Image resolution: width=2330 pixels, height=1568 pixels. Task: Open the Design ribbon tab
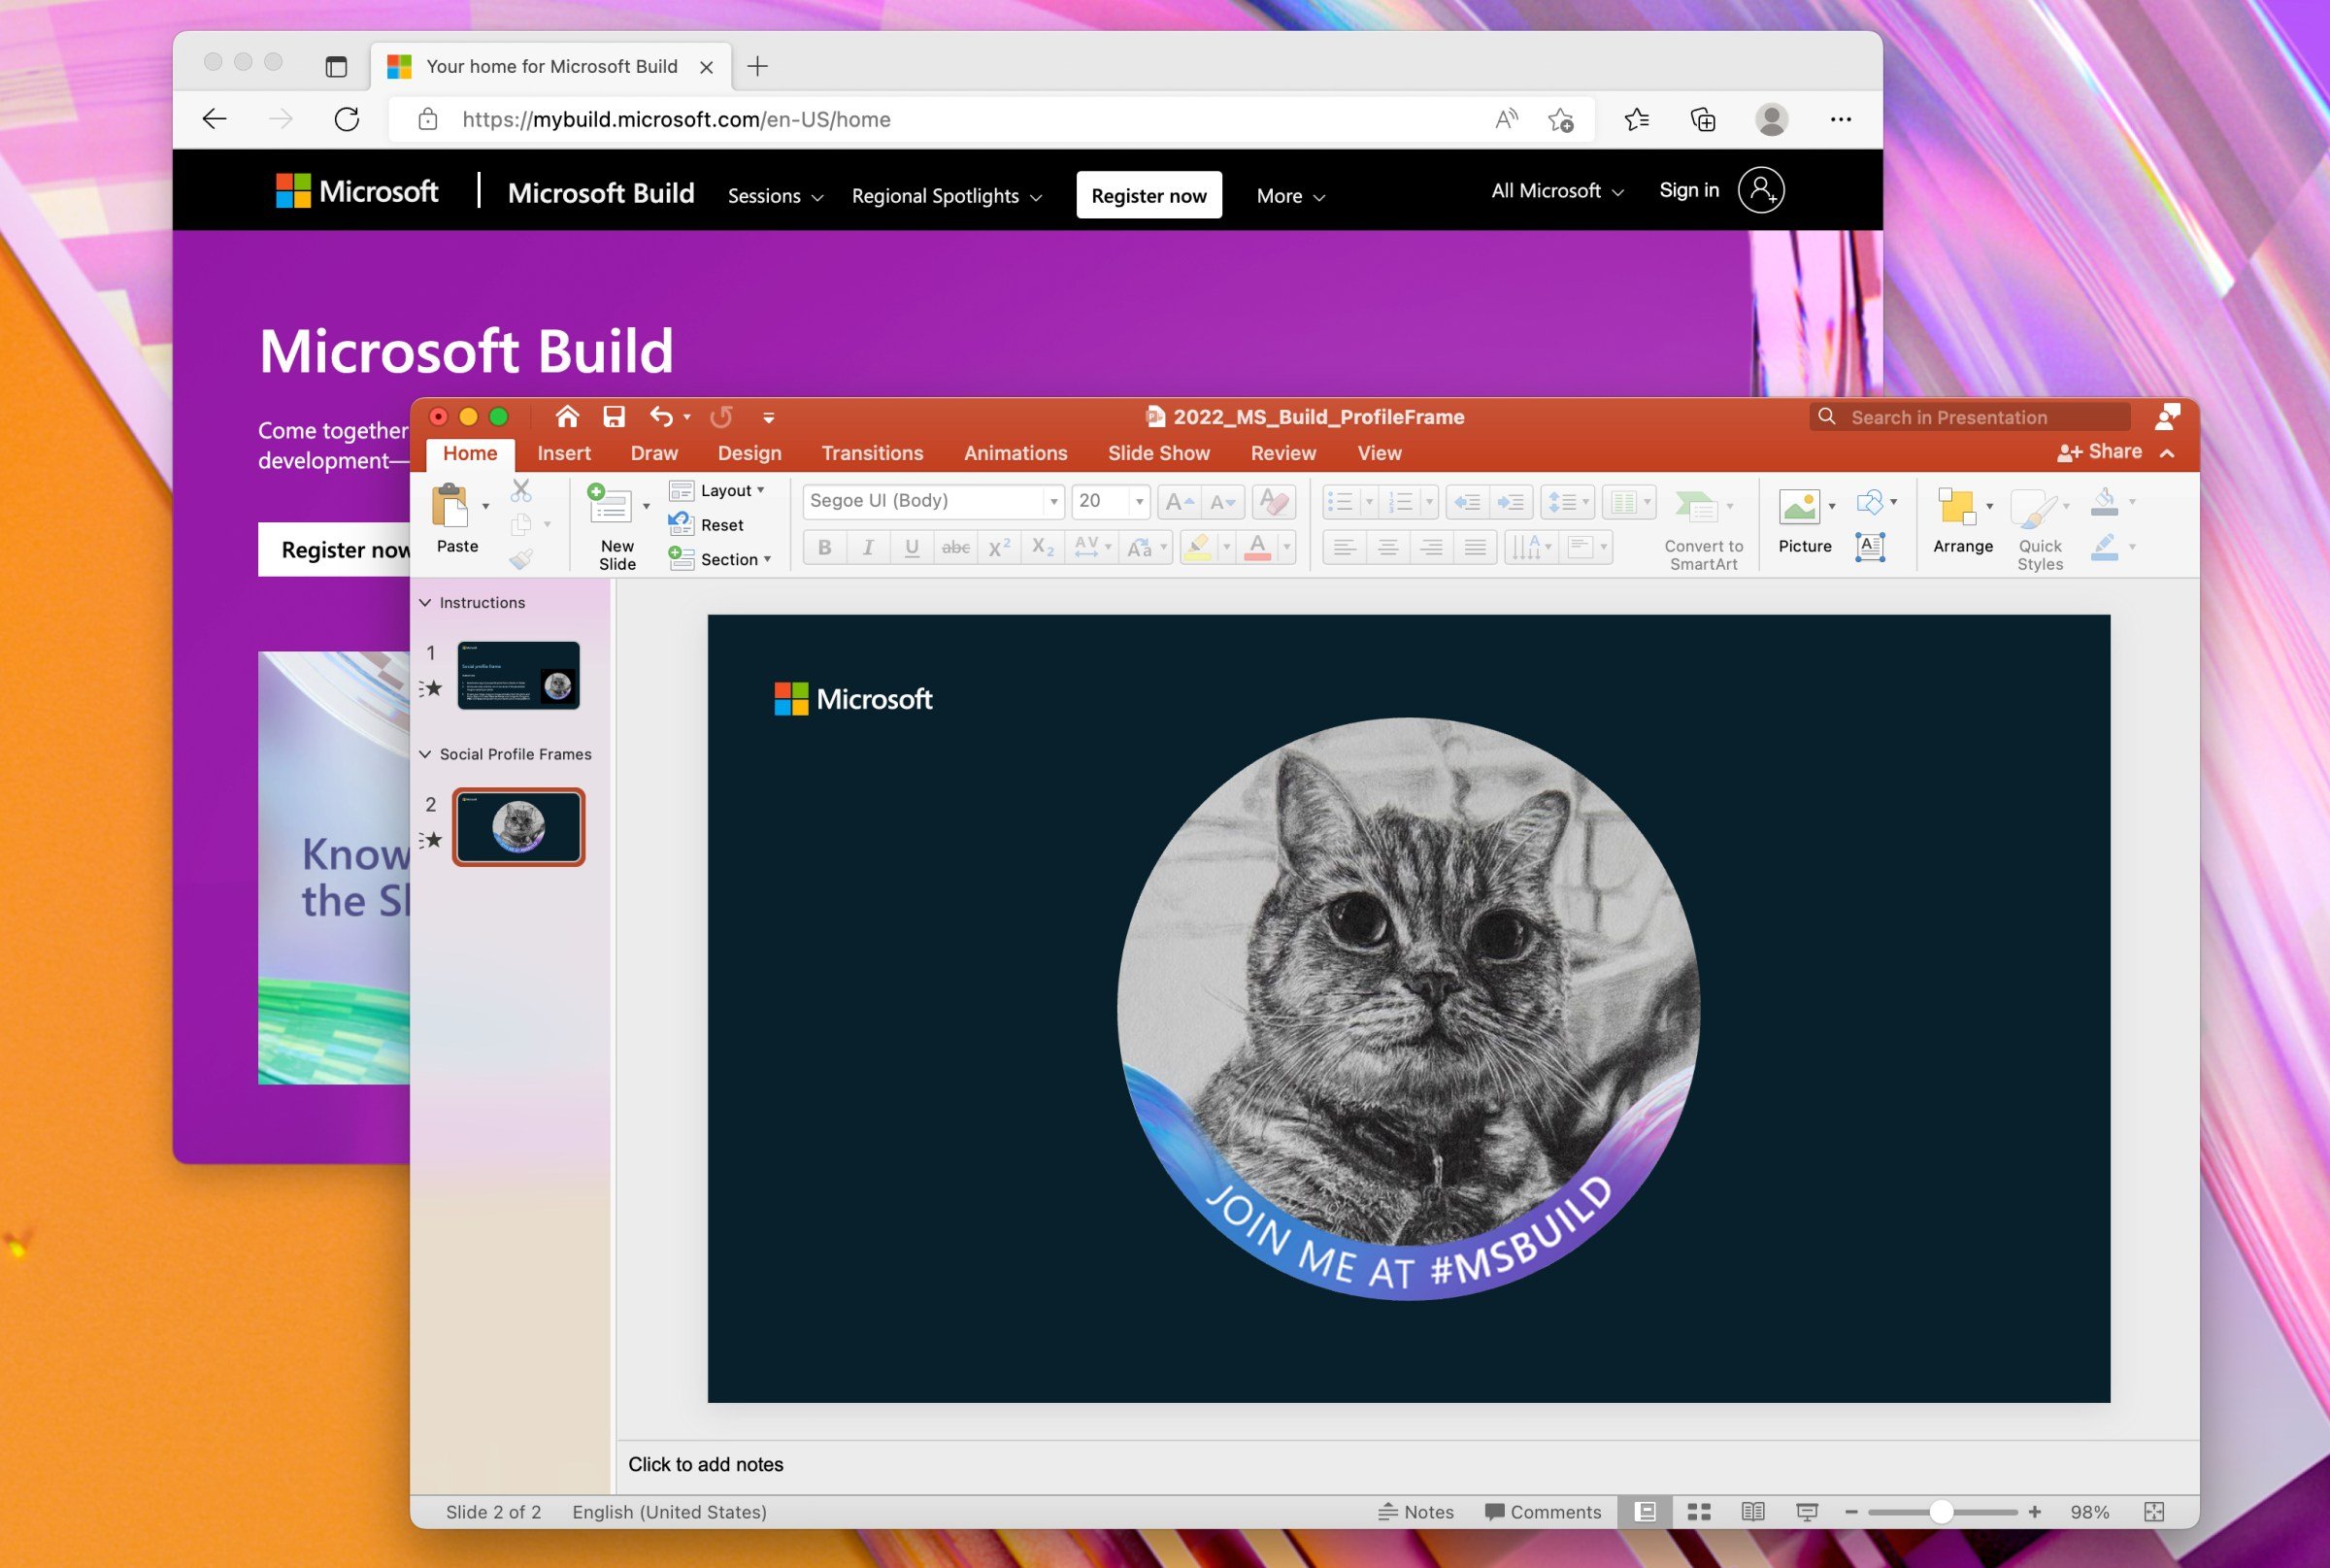tap(749, 453)
